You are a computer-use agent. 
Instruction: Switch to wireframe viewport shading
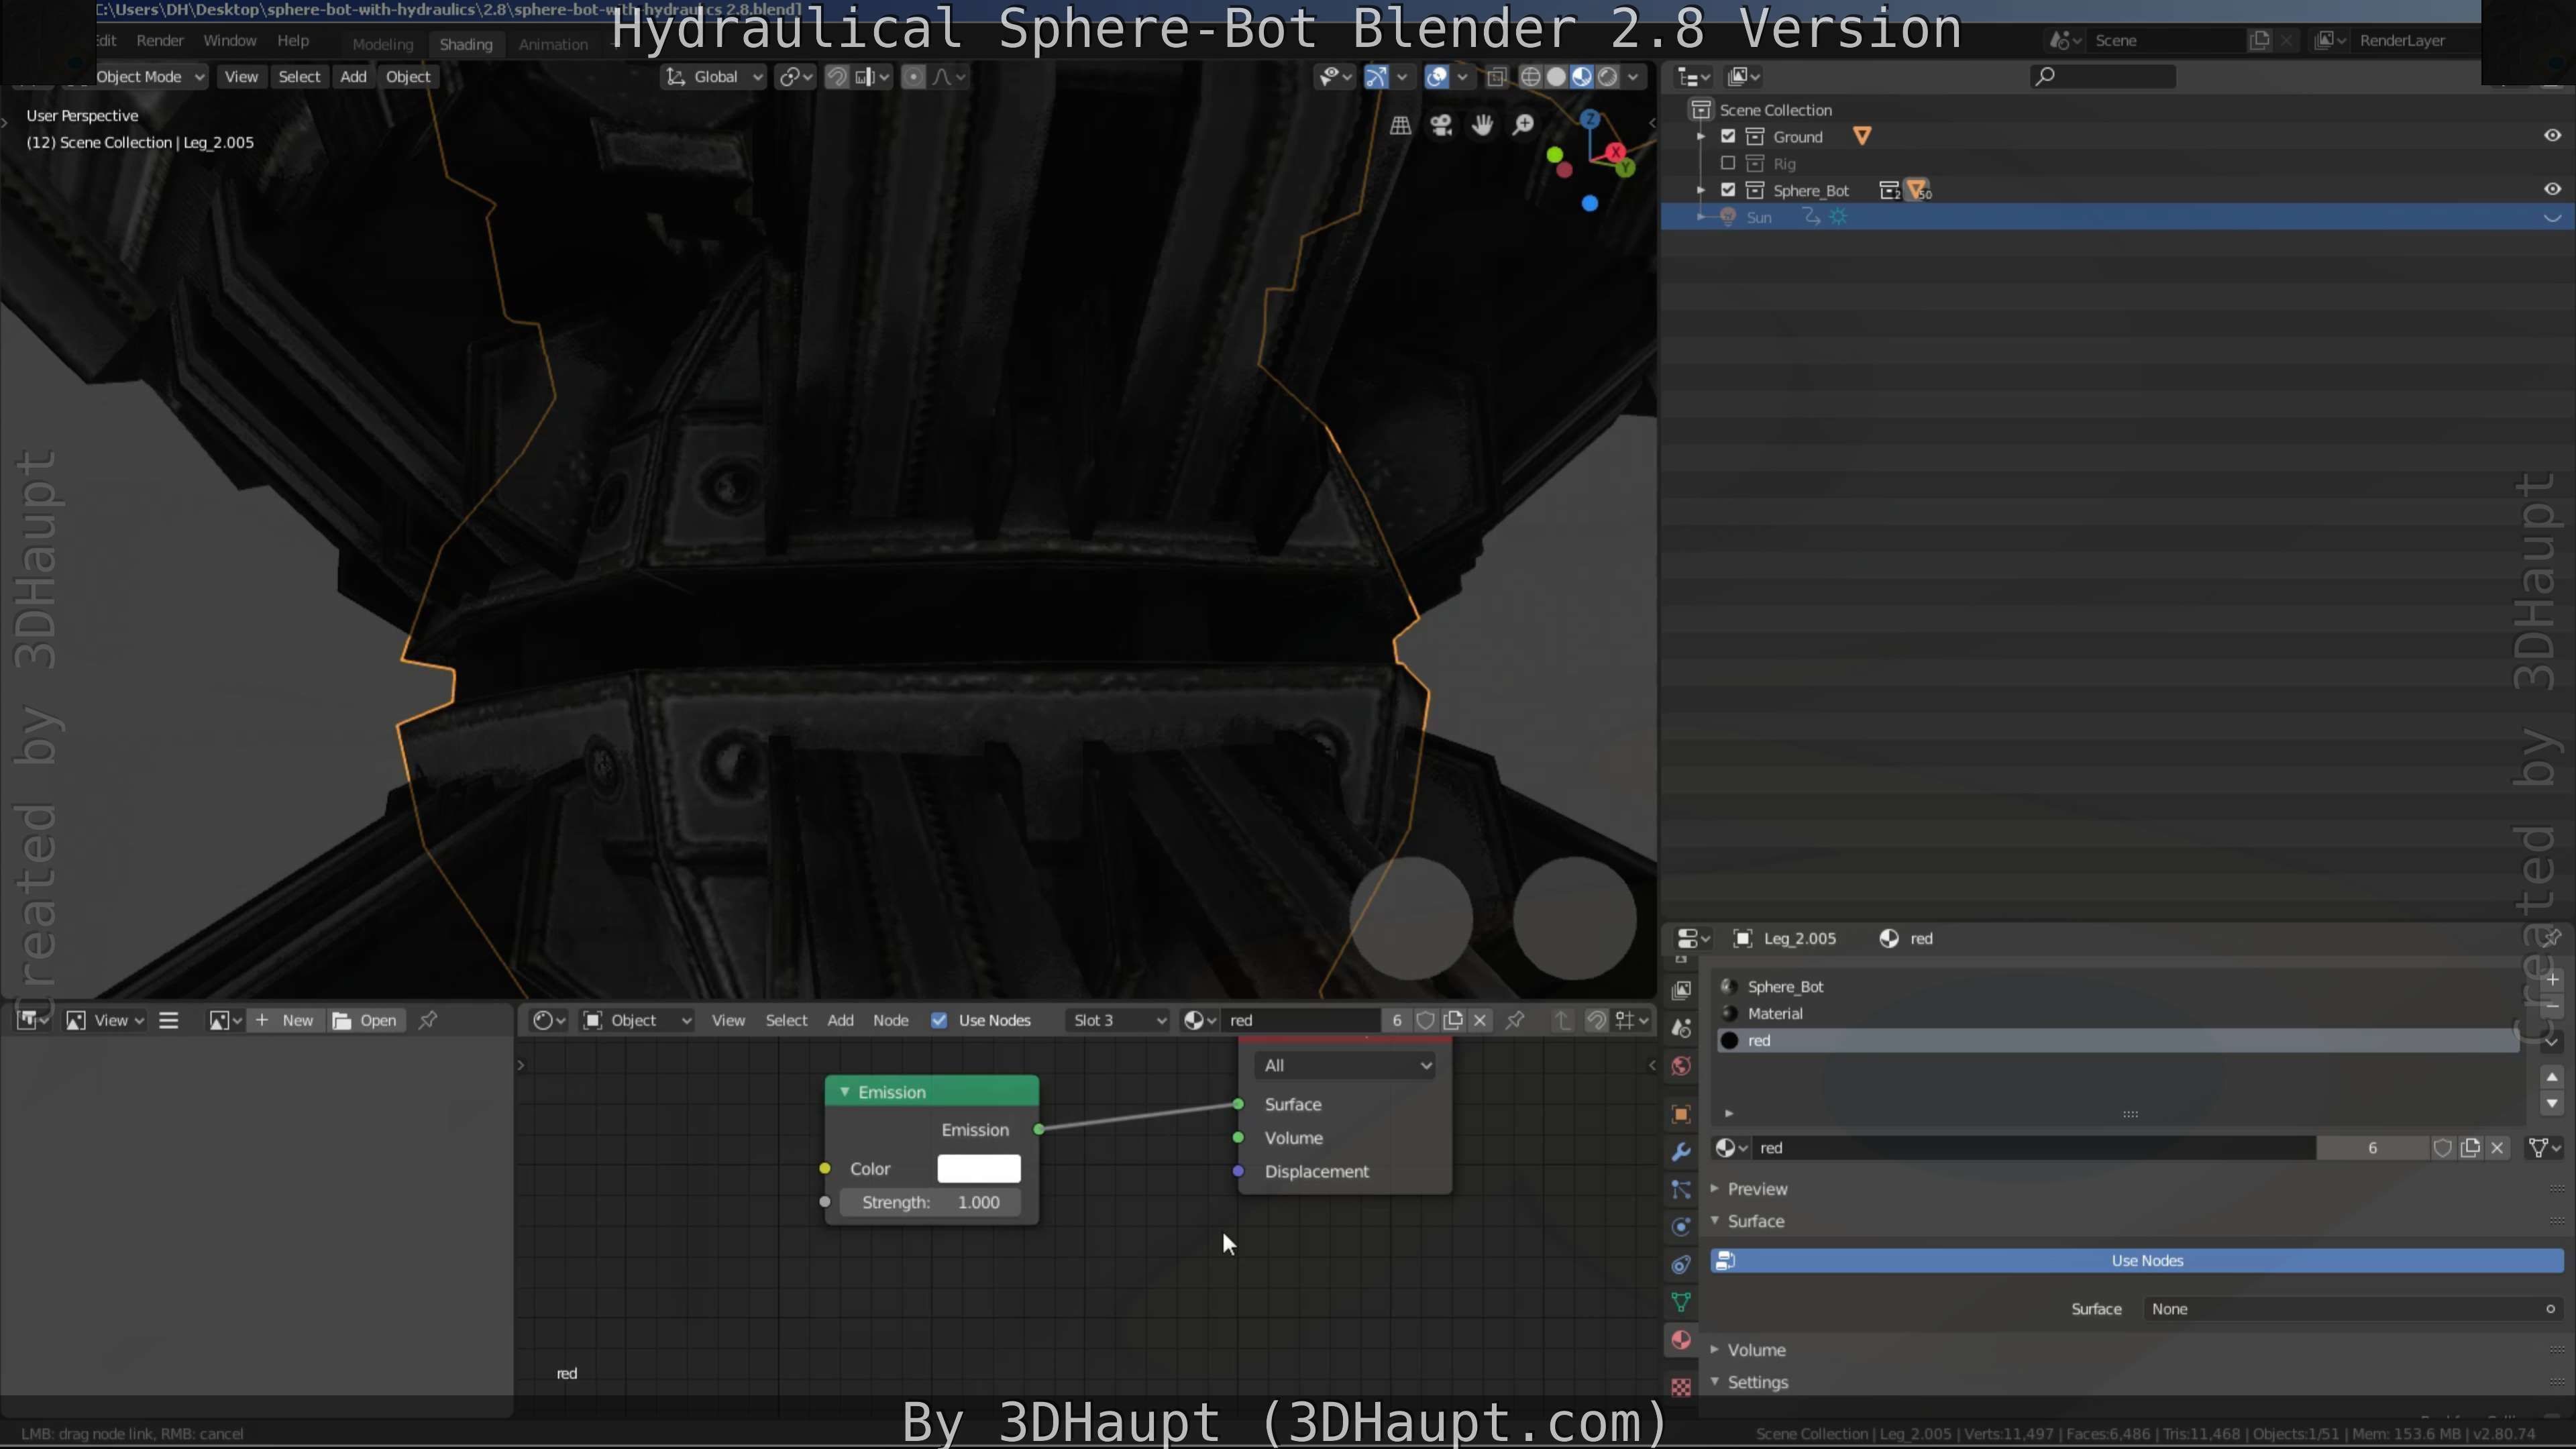tap(1530, 77)
